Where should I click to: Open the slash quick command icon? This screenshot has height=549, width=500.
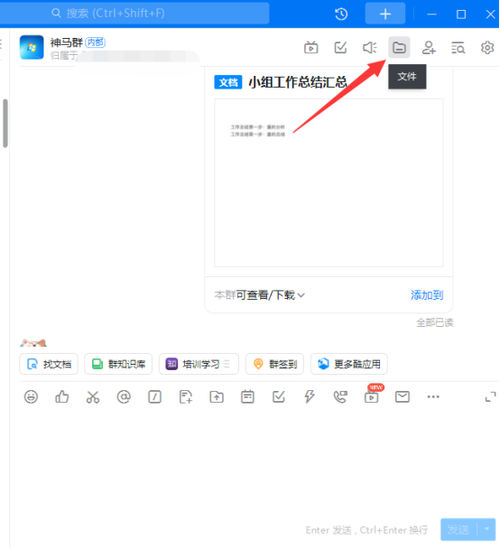pyautogui.click(x=154, y=397)
